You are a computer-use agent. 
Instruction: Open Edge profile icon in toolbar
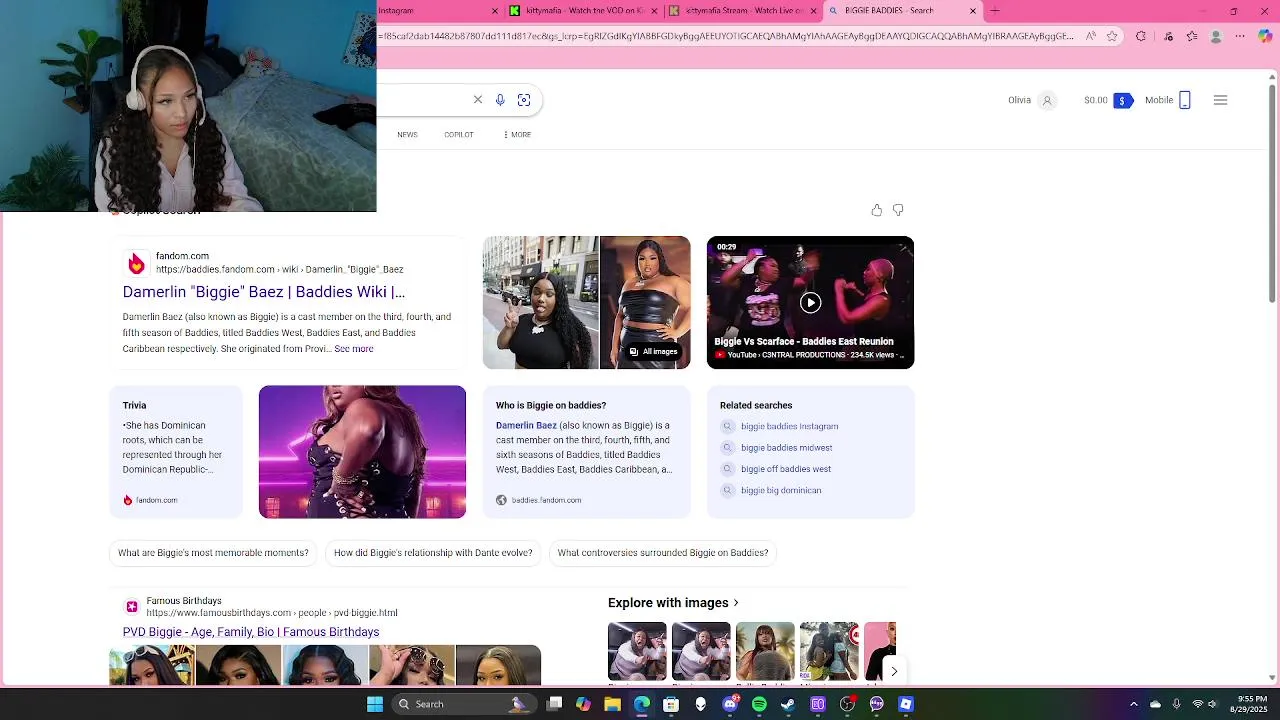(x=1216, y=36)
